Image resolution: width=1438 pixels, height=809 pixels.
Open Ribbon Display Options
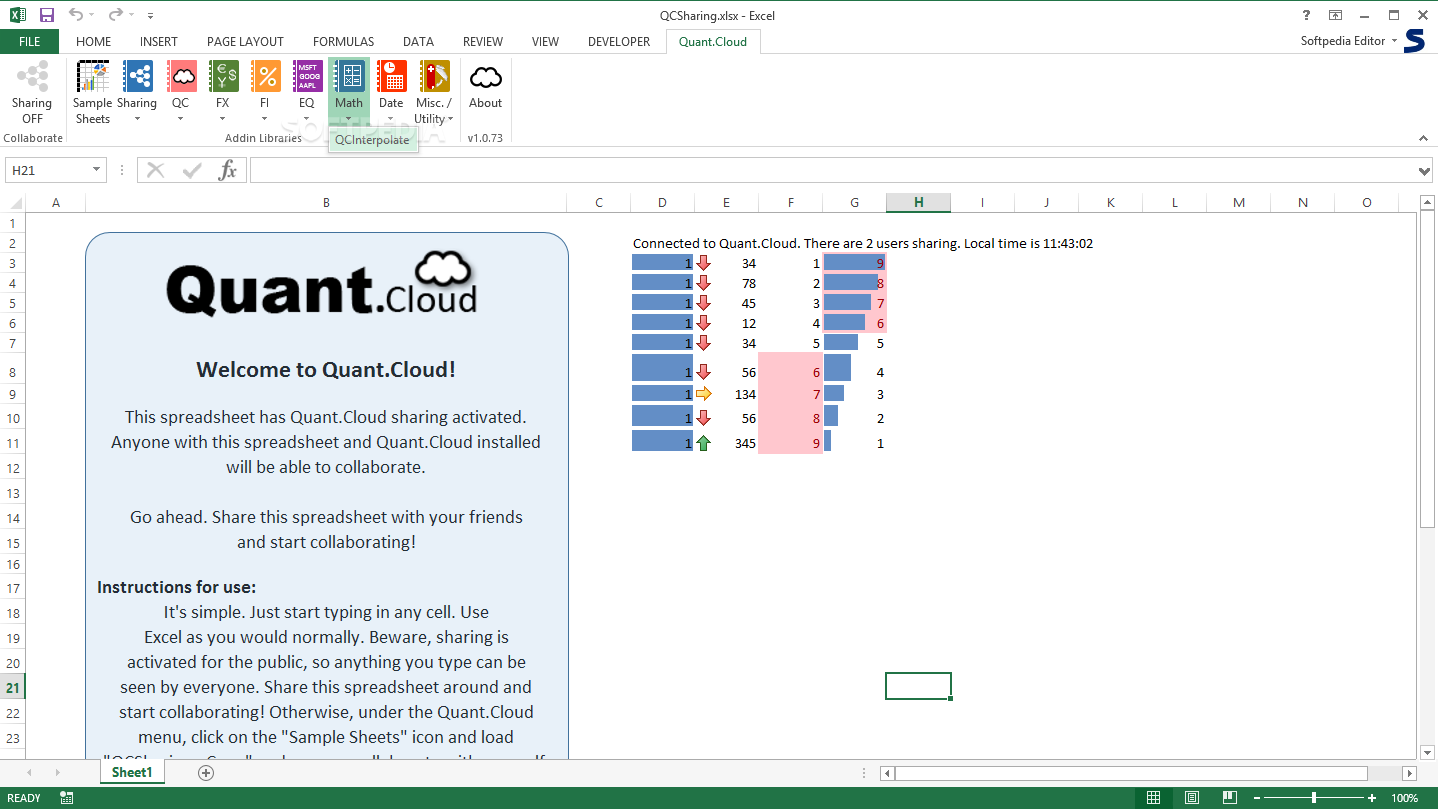tap(1335, 15)
